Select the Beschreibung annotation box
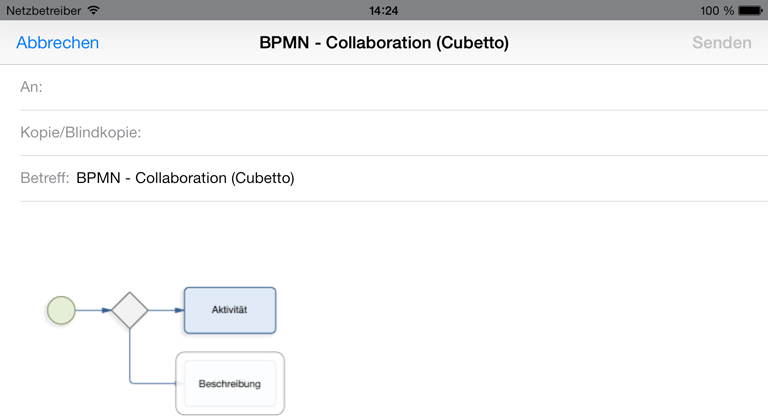The image size is (768, 416). tap(230, 383)
